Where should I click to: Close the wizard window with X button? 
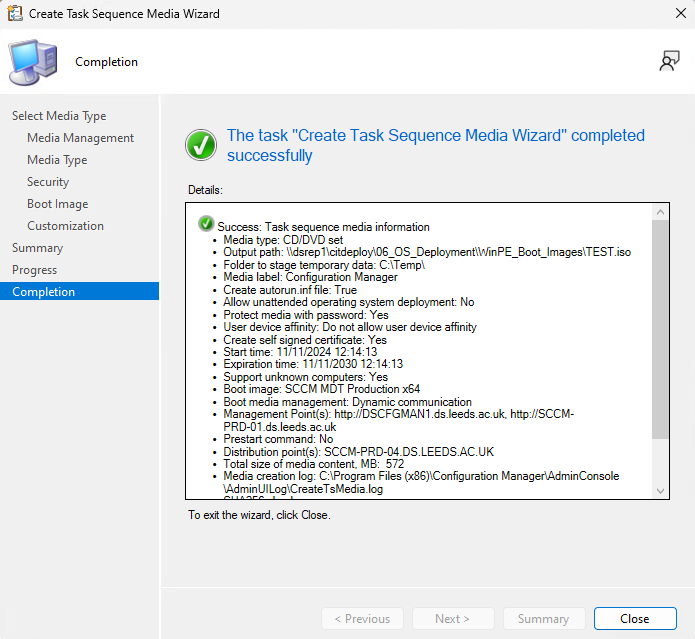coord(671,14)
